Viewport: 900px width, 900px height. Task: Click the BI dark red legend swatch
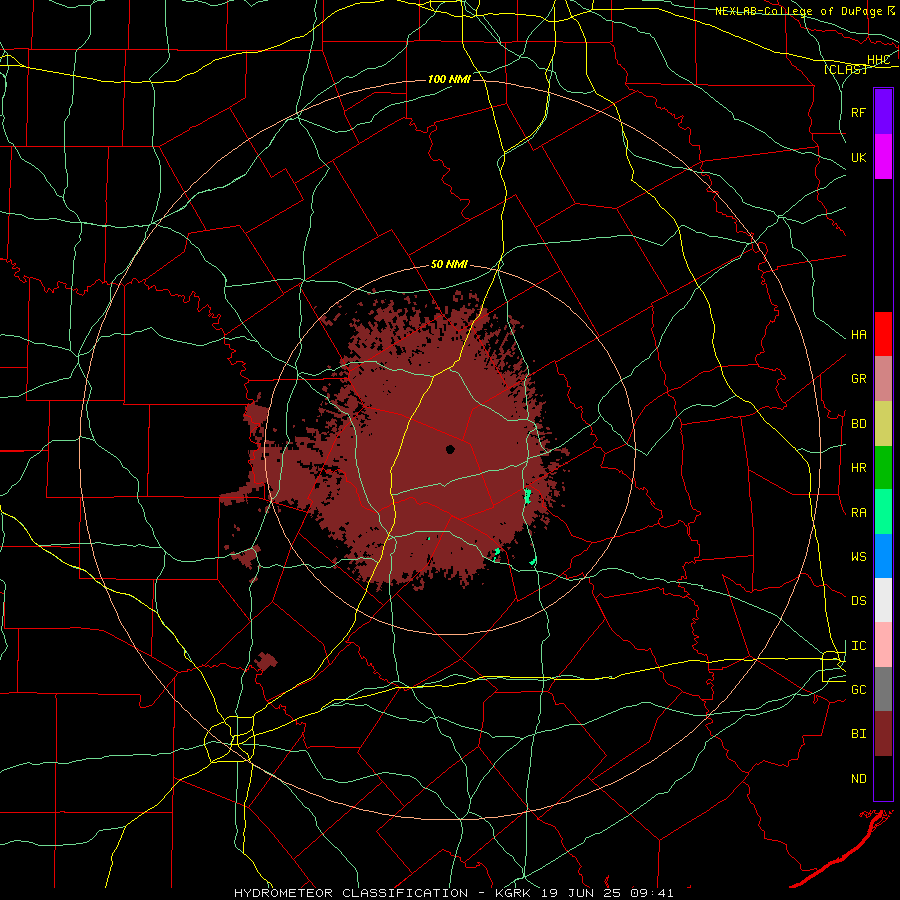pos(883,734)
